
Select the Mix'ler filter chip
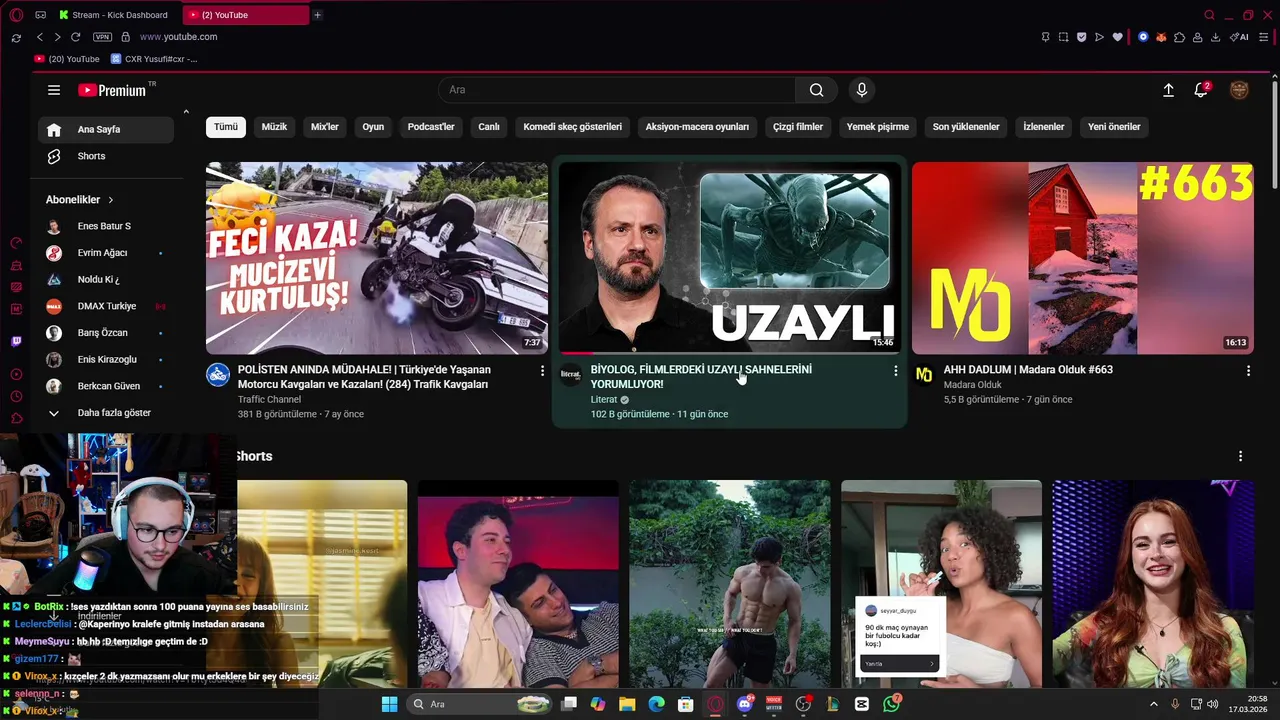325,127
